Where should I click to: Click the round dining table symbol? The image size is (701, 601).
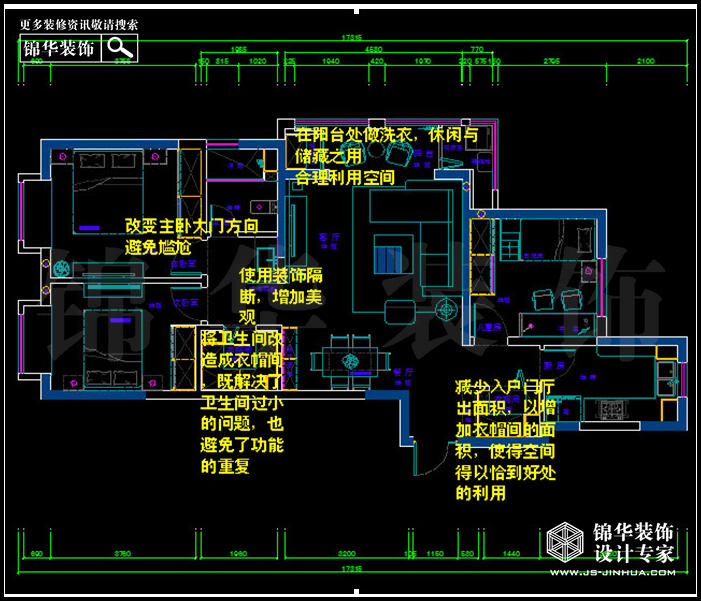tap(350, 362)
